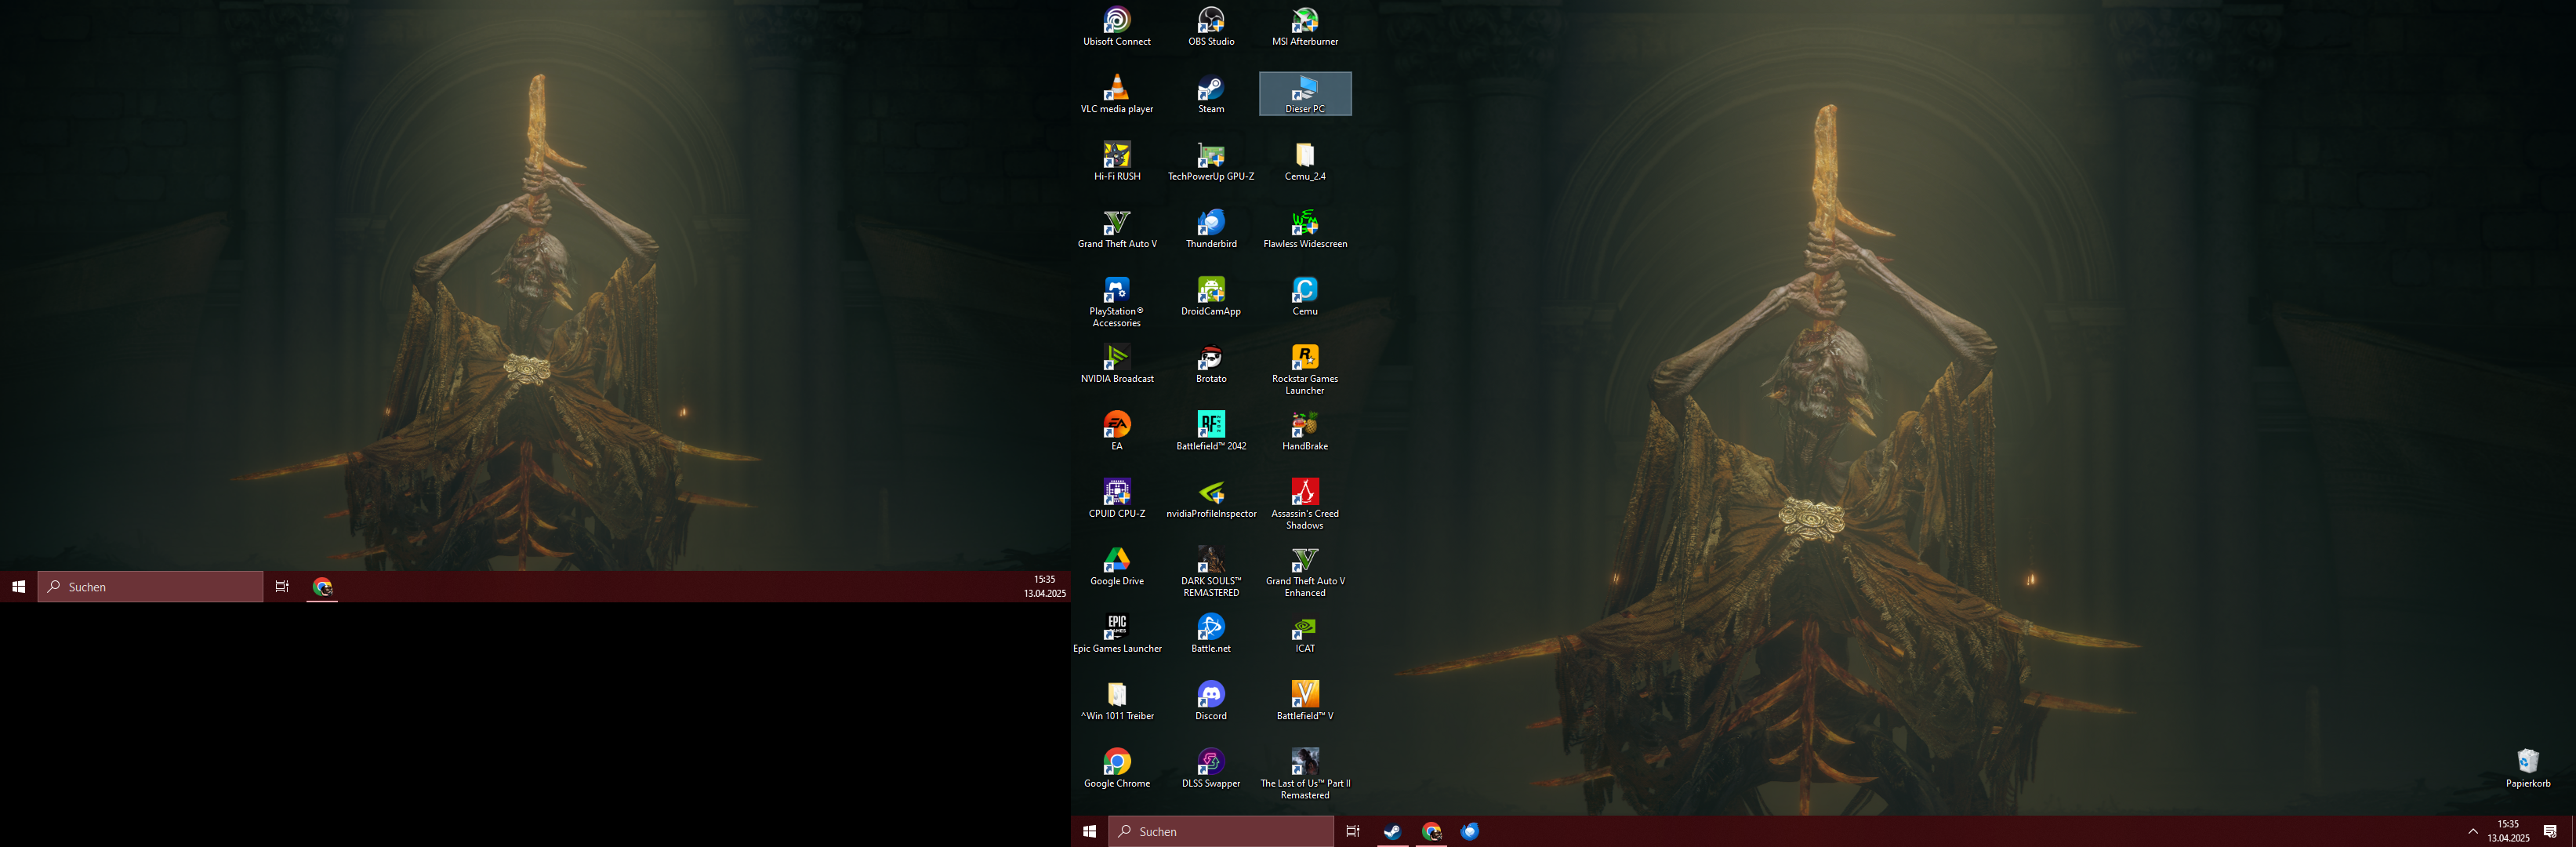Select Assassin's Creed Shadows shortcut
Image resolution: width=2576 pixels, height=847 pixels.
(x=1304, y=493)
